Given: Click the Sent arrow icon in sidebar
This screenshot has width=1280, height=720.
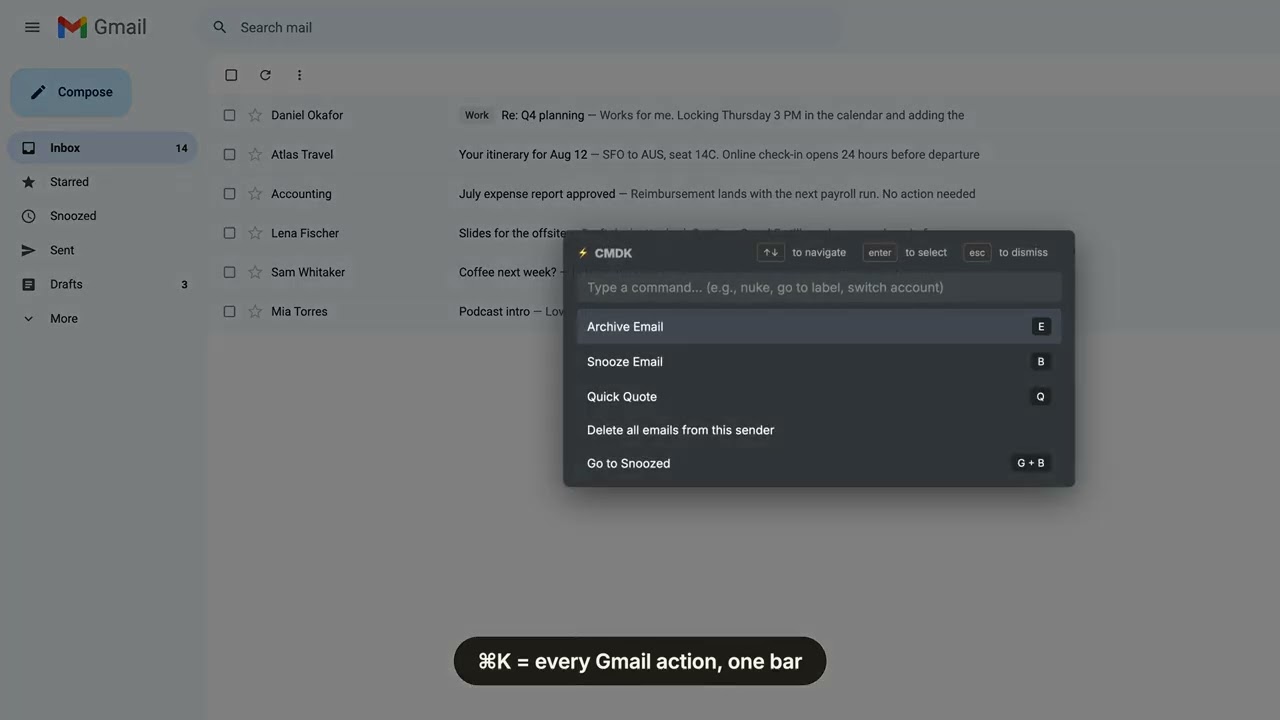Looking at the screenshot, I should coord(28,250).
